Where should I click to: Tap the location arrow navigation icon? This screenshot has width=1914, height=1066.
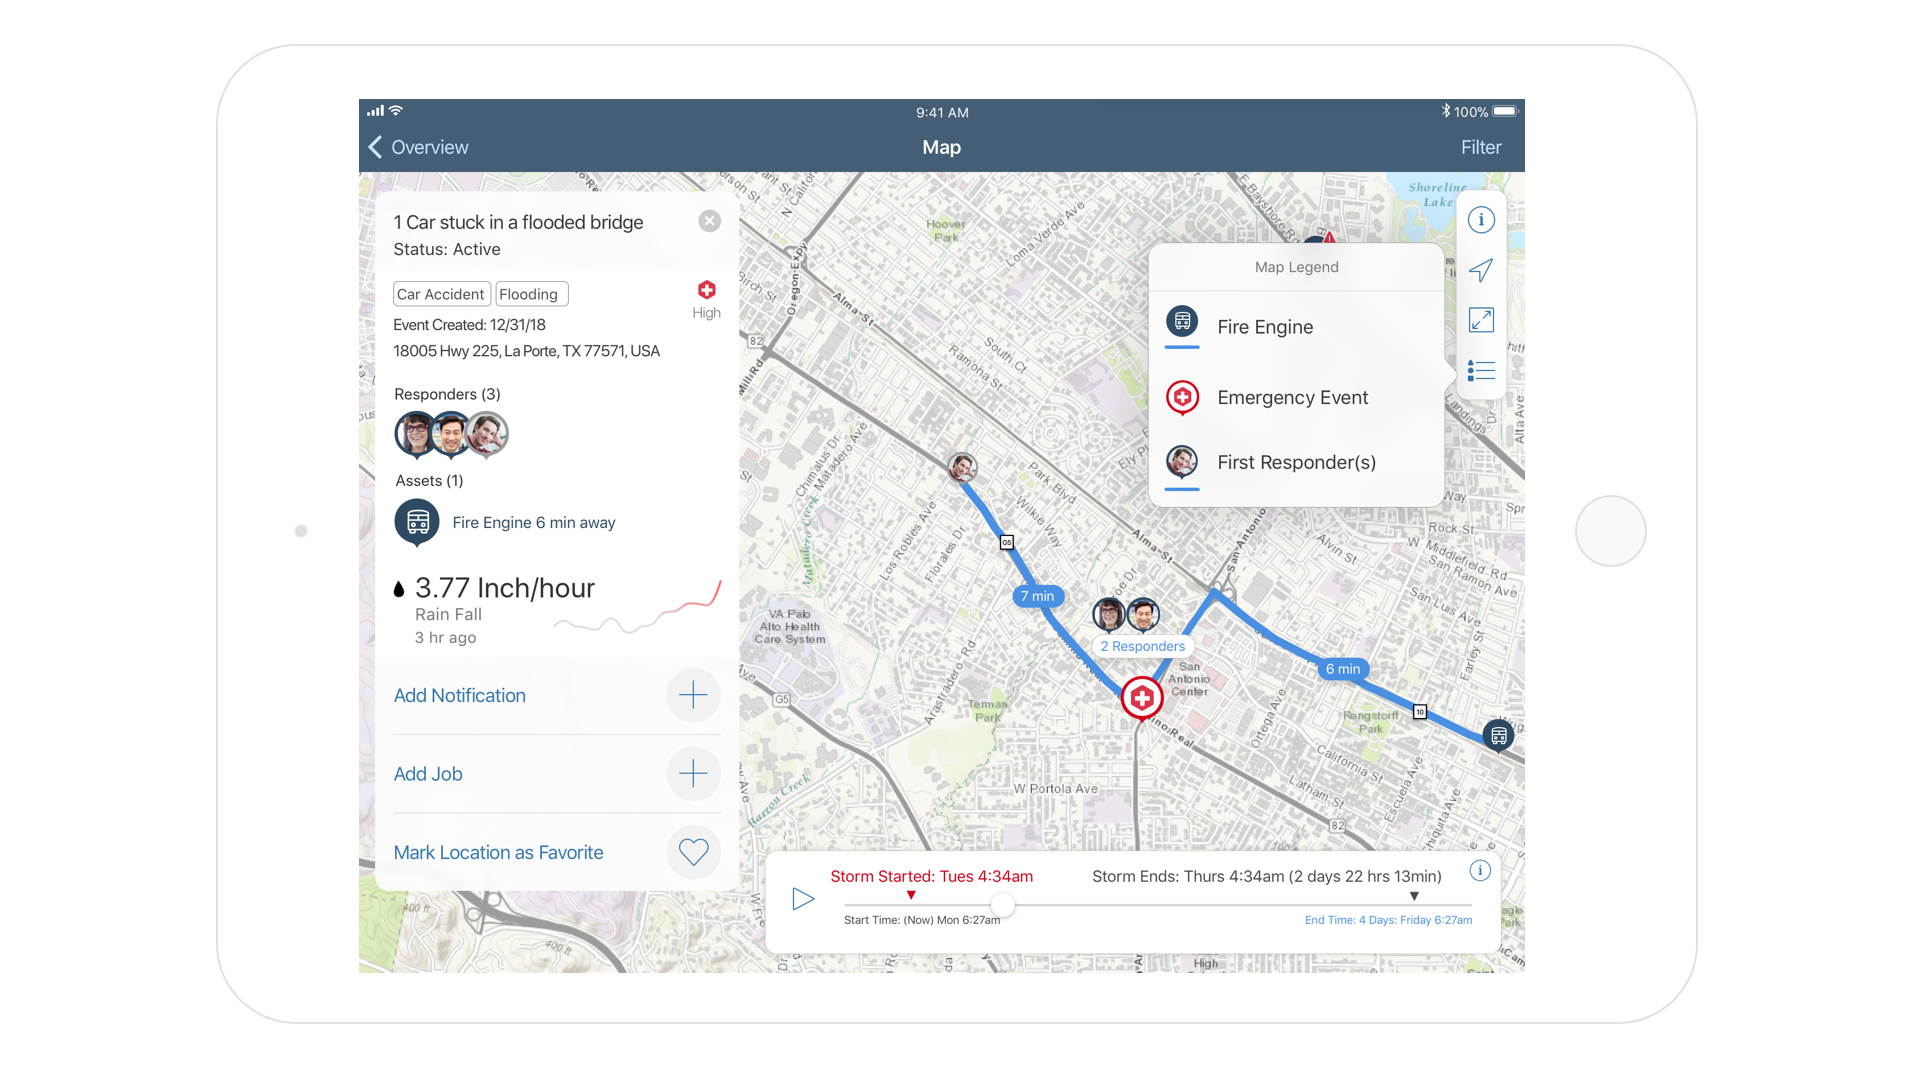click(1480, 270)
